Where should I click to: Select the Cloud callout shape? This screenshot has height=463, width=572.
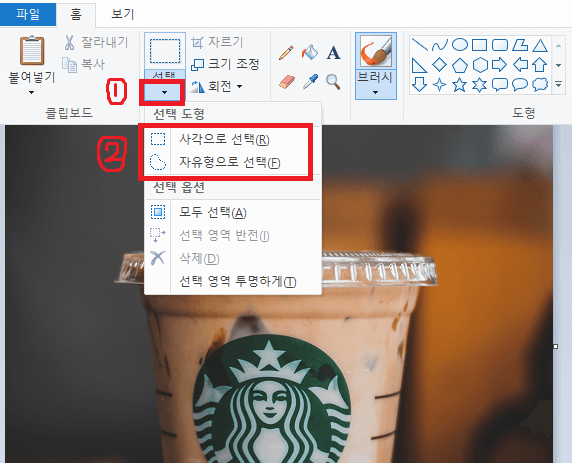540,85
